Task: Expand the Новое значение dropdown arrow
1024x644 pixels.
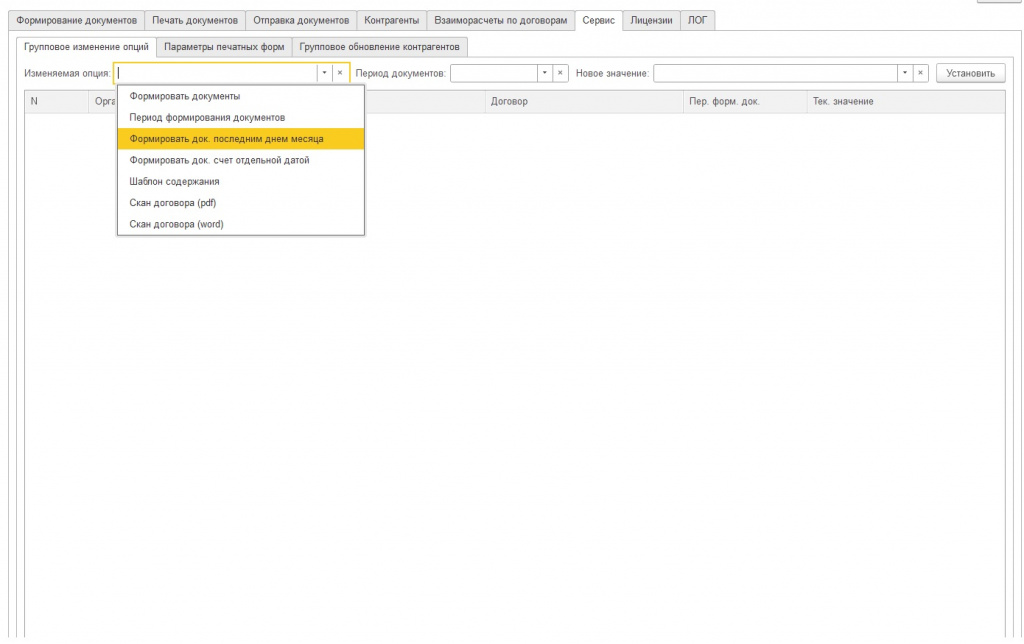Action: 905,73
